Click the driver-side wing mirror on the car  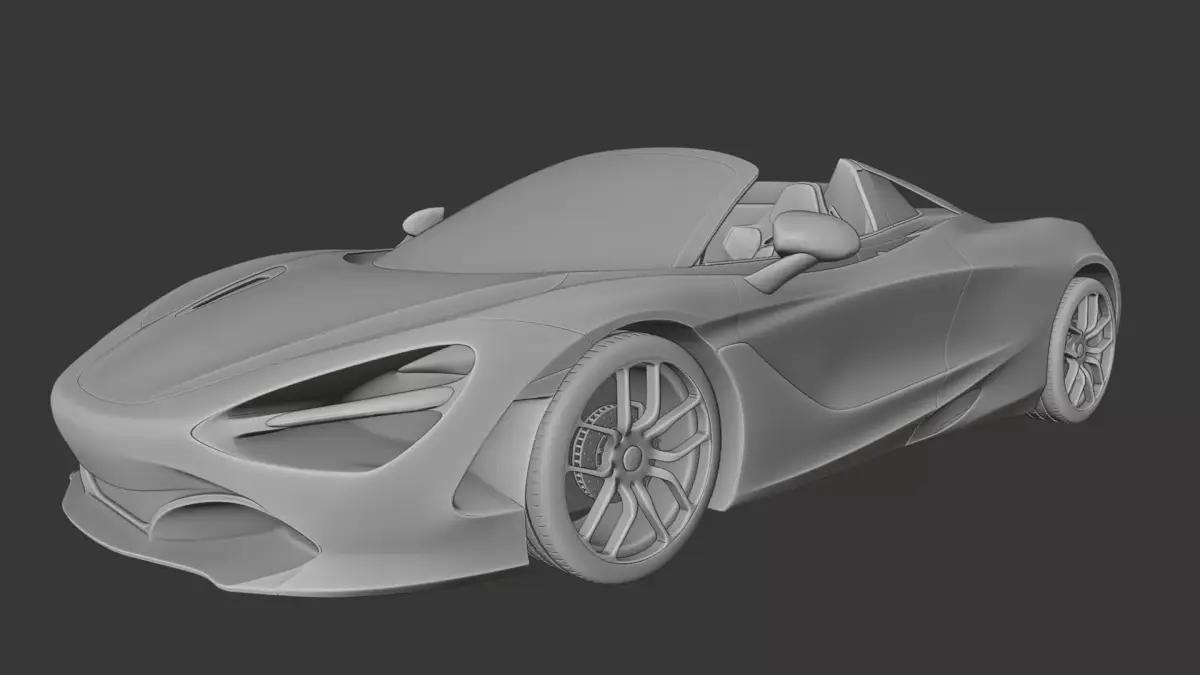point(814,236)
